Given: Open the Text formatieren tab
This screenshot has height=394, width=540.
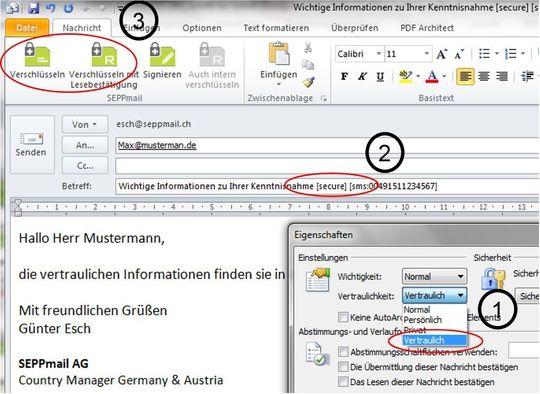Looking at the screenshot, I should click(x=276, y=28).
